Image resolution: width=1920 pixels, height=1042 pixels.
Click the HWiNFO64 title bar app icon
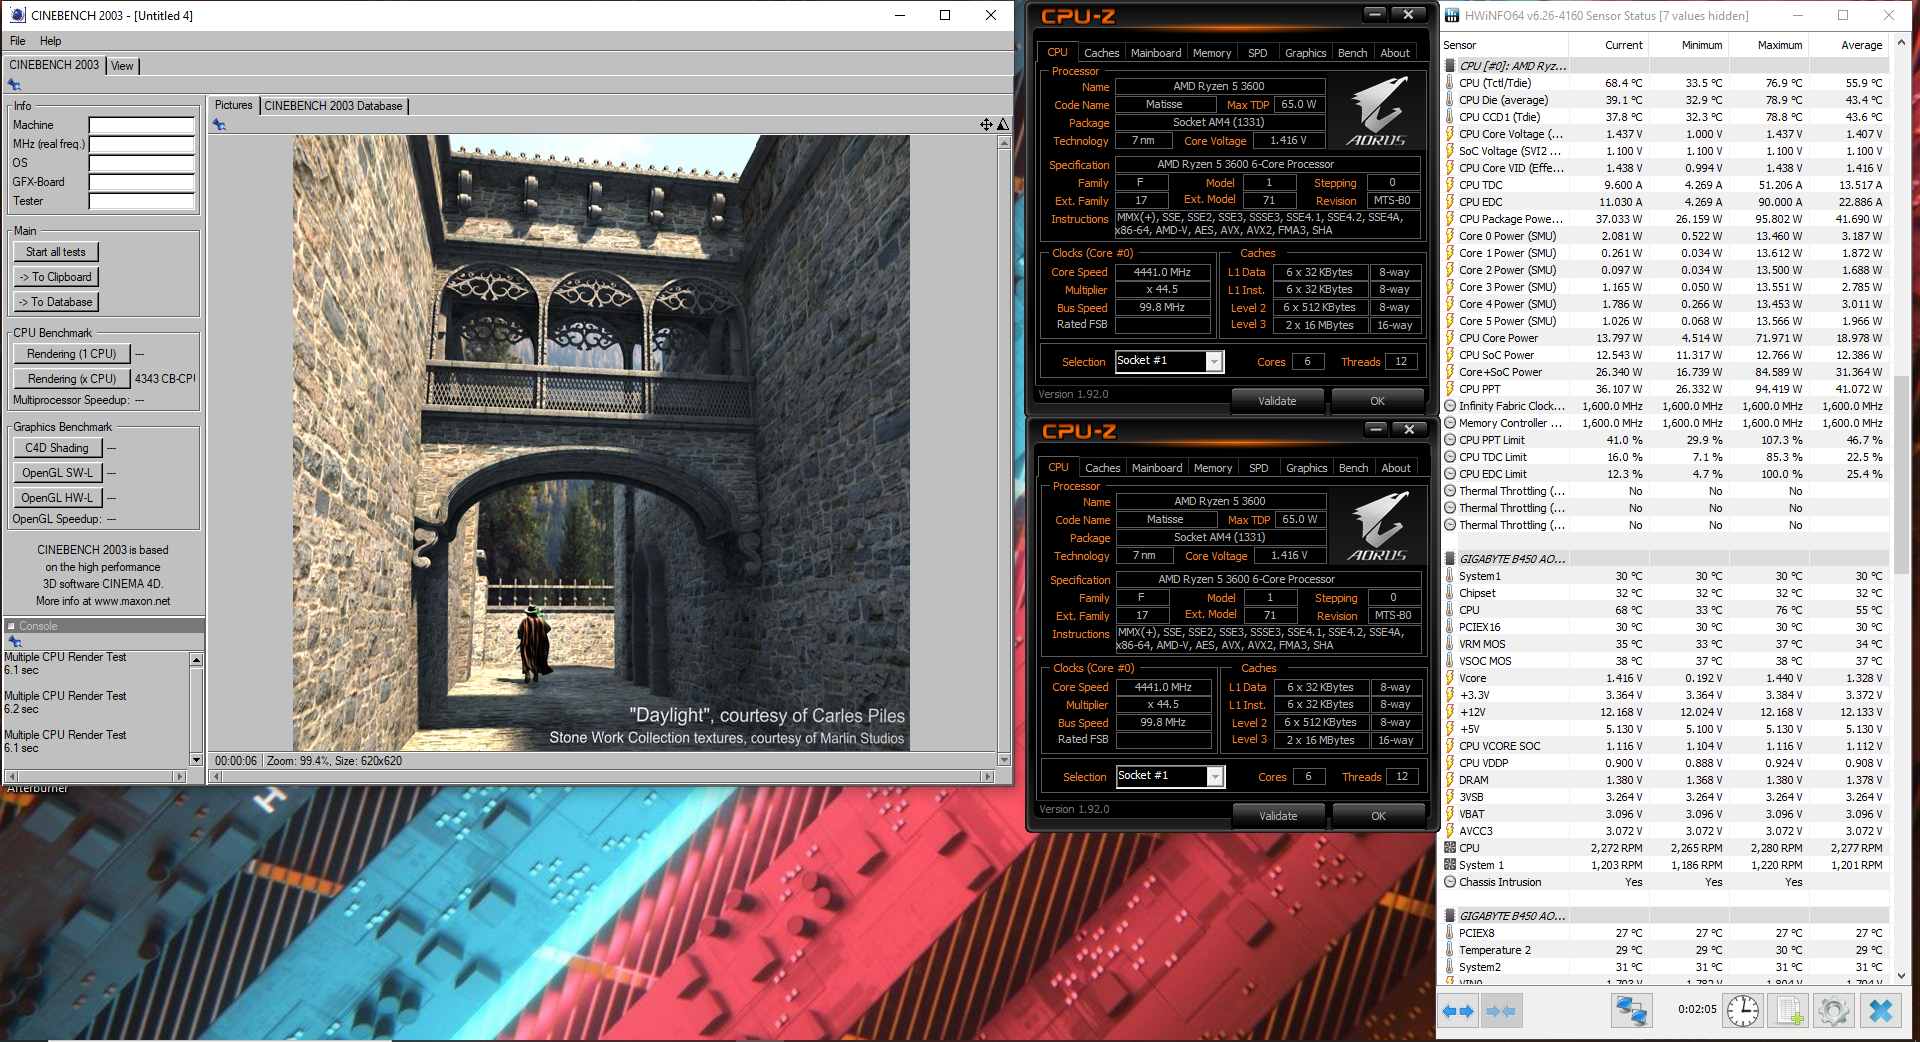pos(1452,15)
